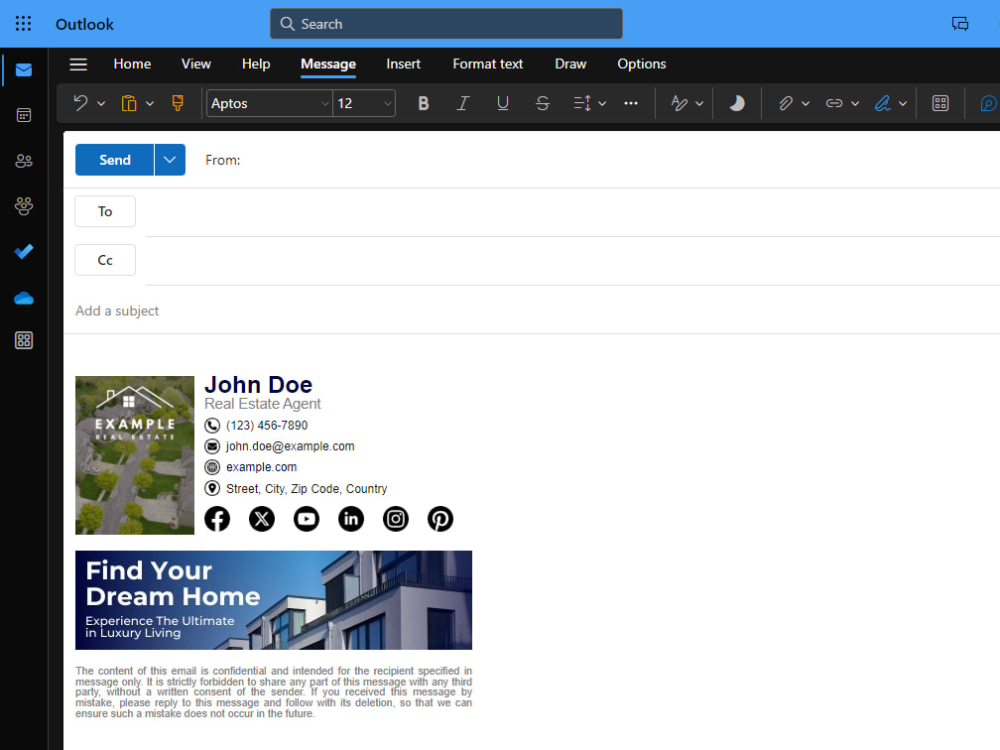This screenshot has height=750, width=1000.
Task: Open the Send button dropdown arrow
Action: point(168,159)
